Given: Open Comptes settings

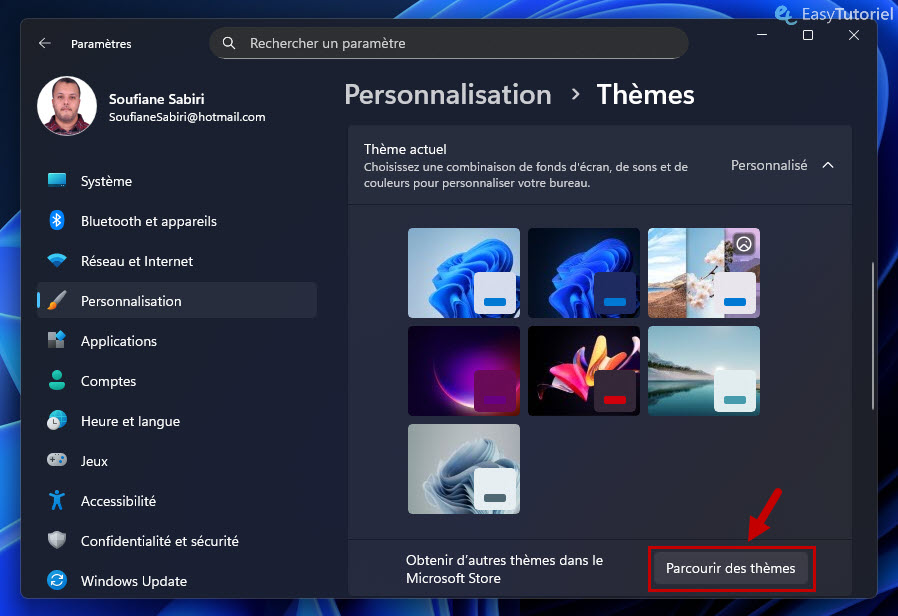Looking at the screenshot, I should 107,381.
